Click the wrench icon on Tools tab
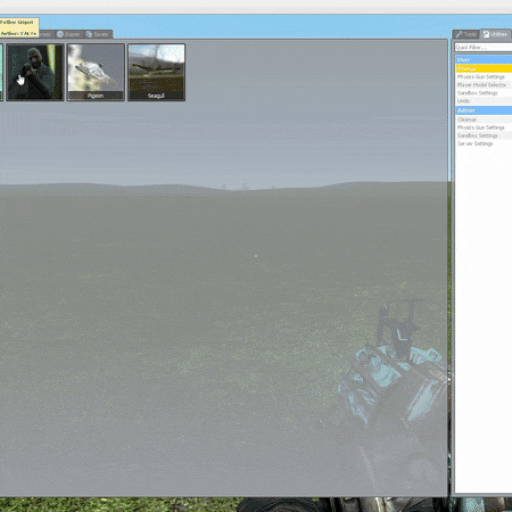Screen dimensions: 512x512 point(459,34)
